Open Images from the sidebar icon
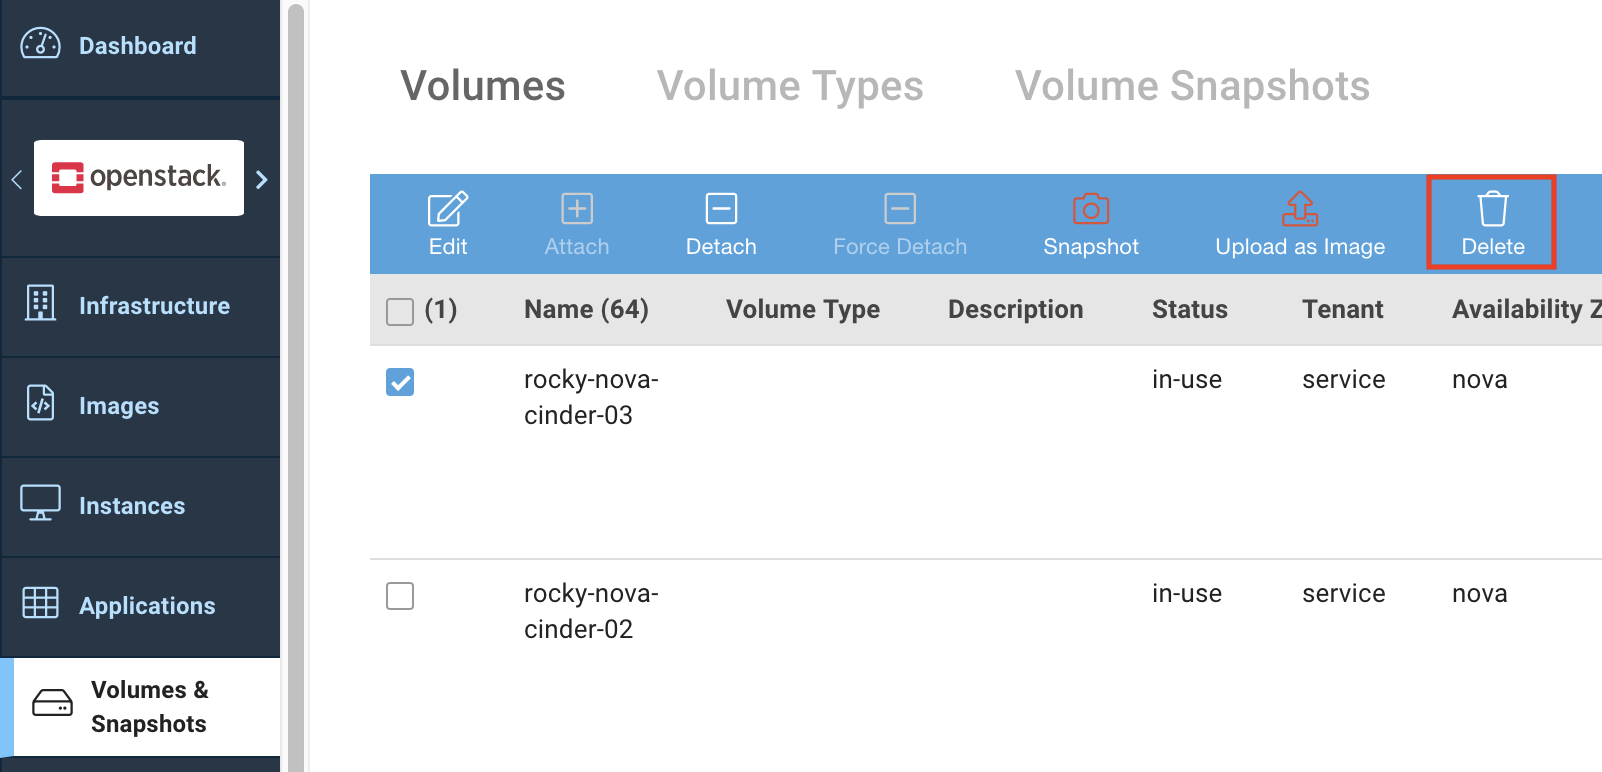 pos(41,403)
